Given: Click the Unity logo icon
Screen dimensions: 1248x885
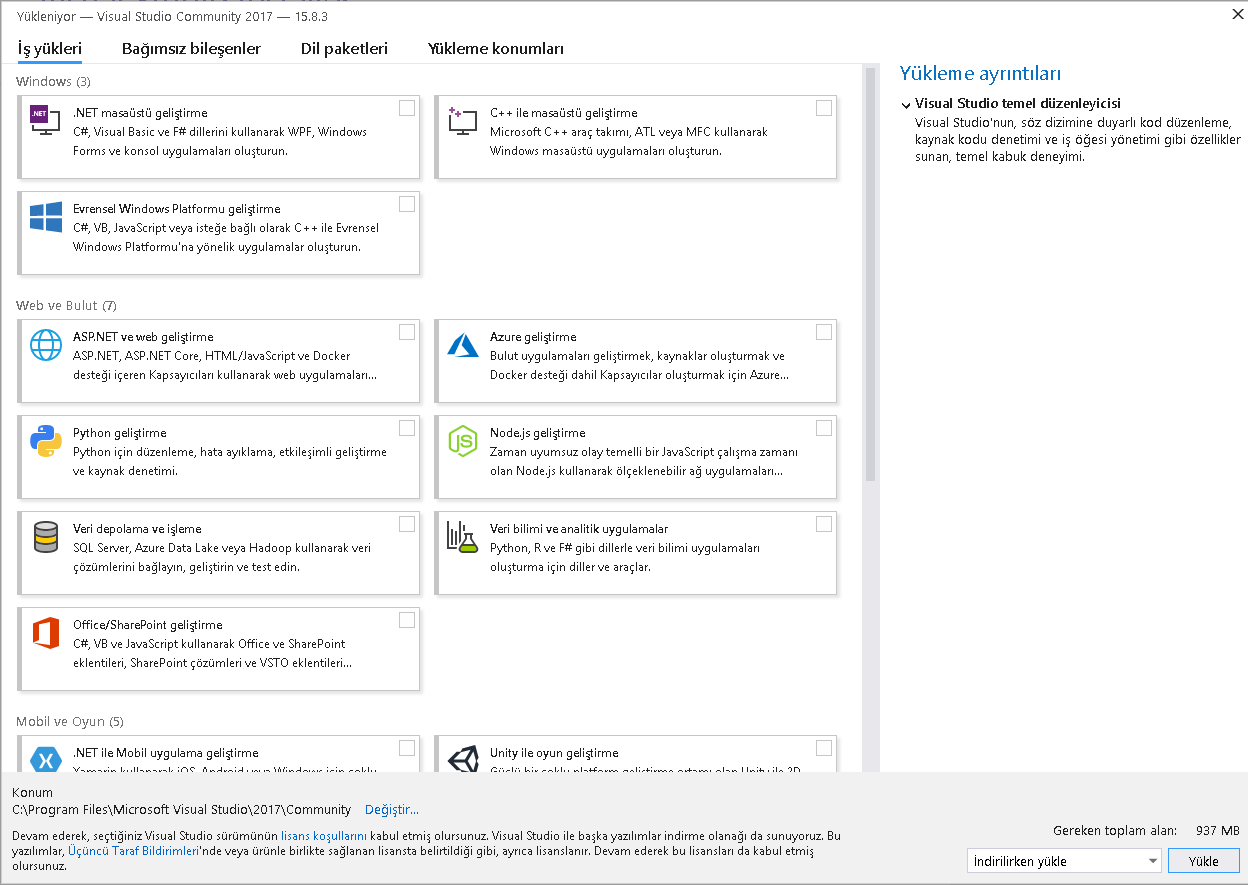Looking at the screenshot, I should click(x=463, y=759).
